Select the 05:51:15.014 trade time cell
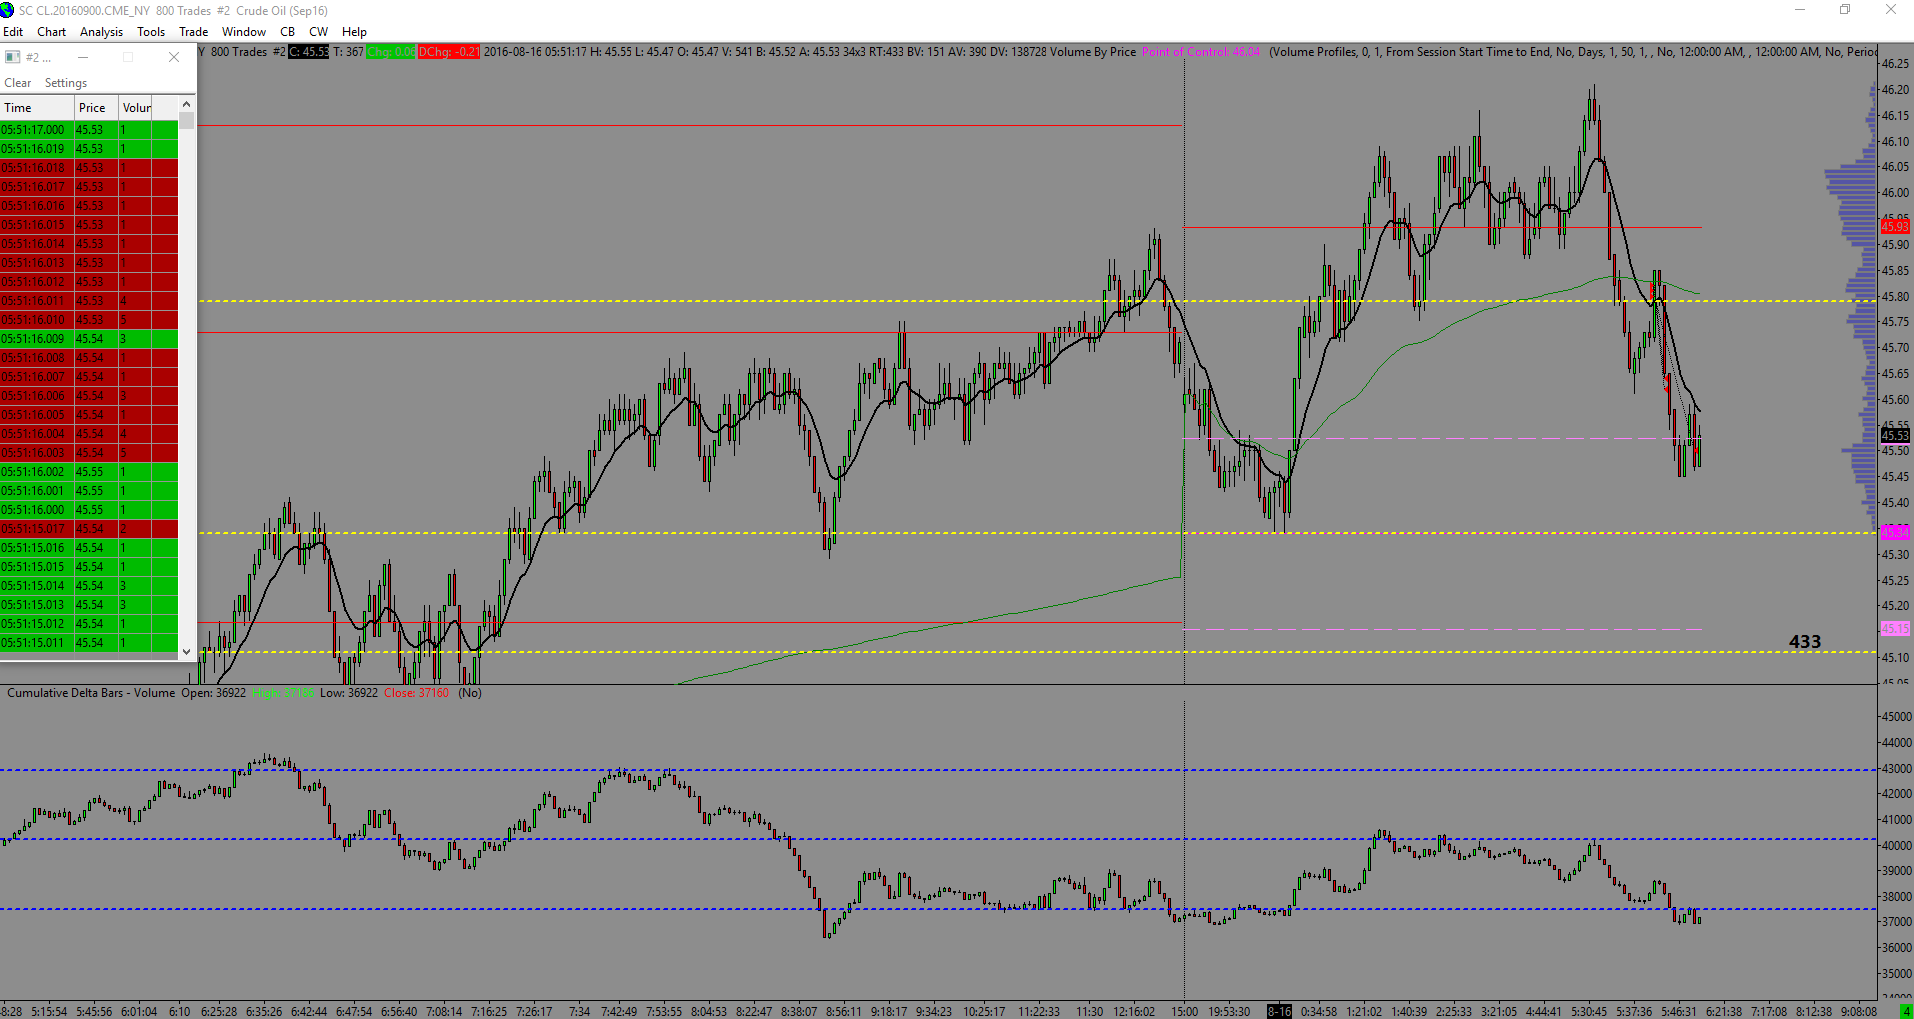The width and height of the screenshot is (1914, 1019). (x=37, y=586)
